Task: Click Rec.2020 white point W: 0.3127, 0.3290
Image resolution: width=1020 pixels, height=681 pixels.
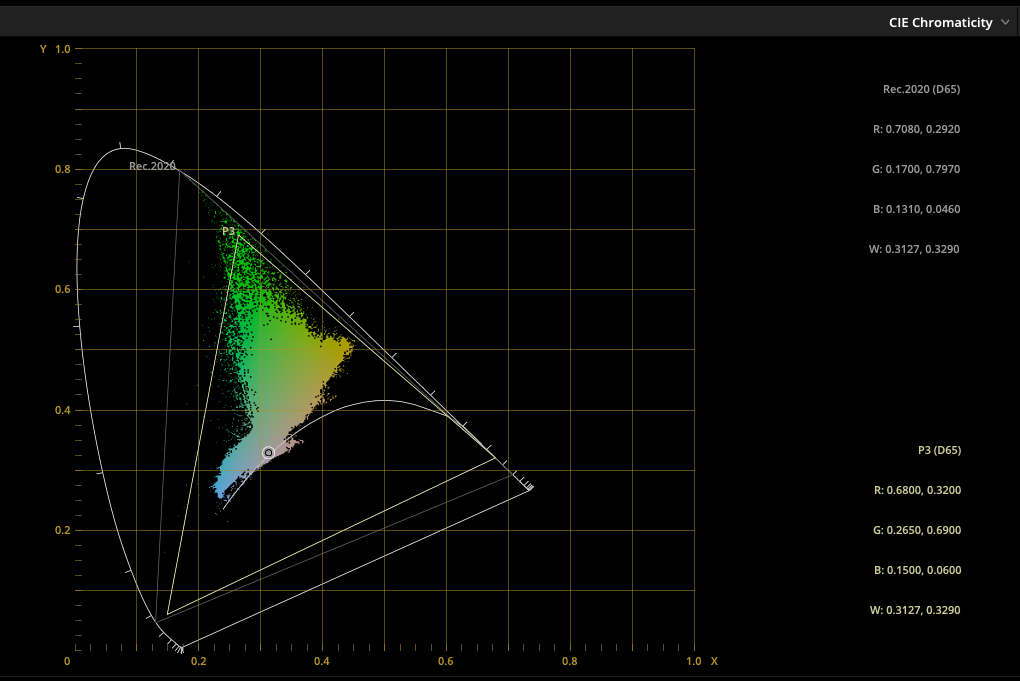Action: [914, 249]
